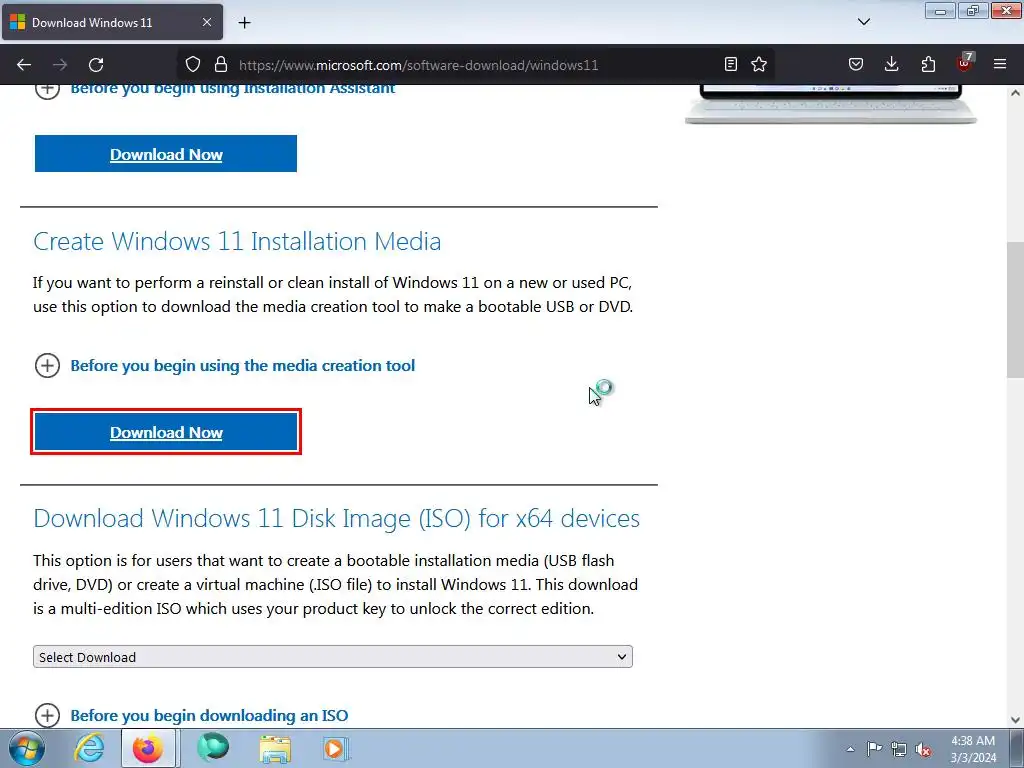The height and width of the screenshot is (768, 1024).
Task: Click the scrollbar down arrow
Action: click(x=1016, y=720)
